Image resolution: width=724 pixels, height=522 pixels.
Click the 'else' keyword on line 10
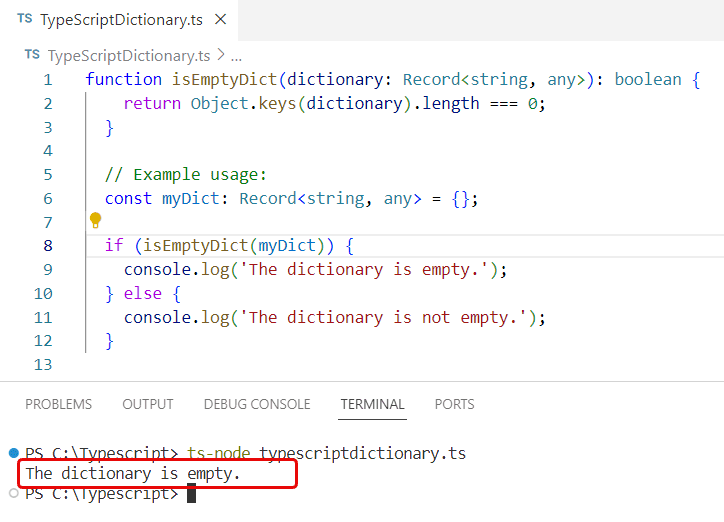pos(143,294)
